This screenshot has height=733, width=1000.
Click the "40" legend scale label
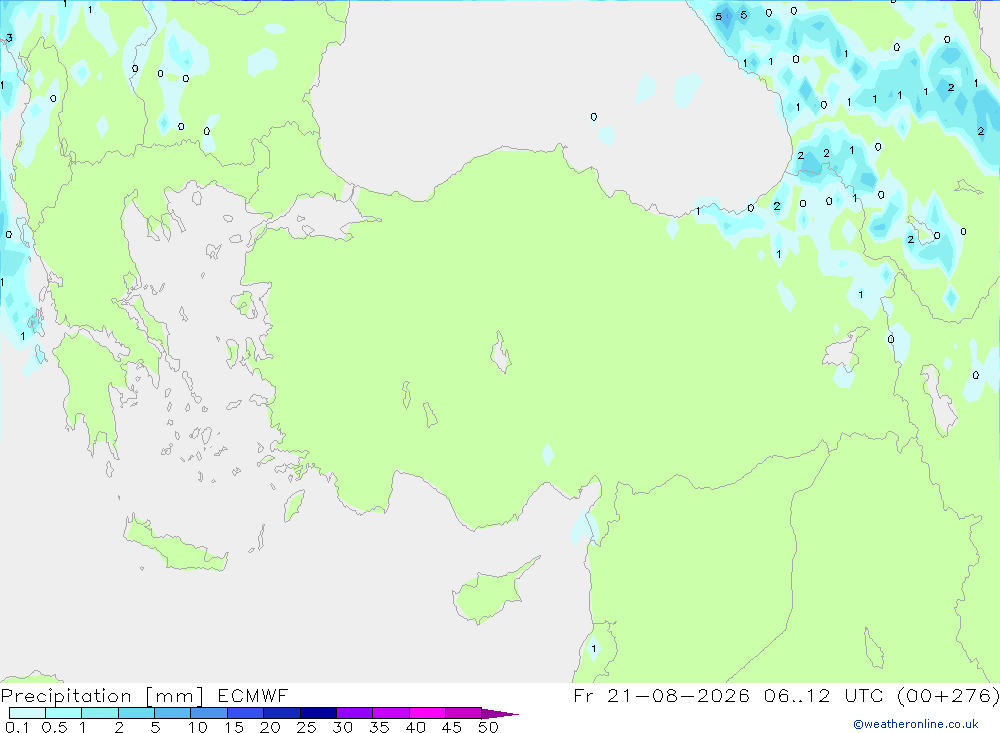click(416, 727)
